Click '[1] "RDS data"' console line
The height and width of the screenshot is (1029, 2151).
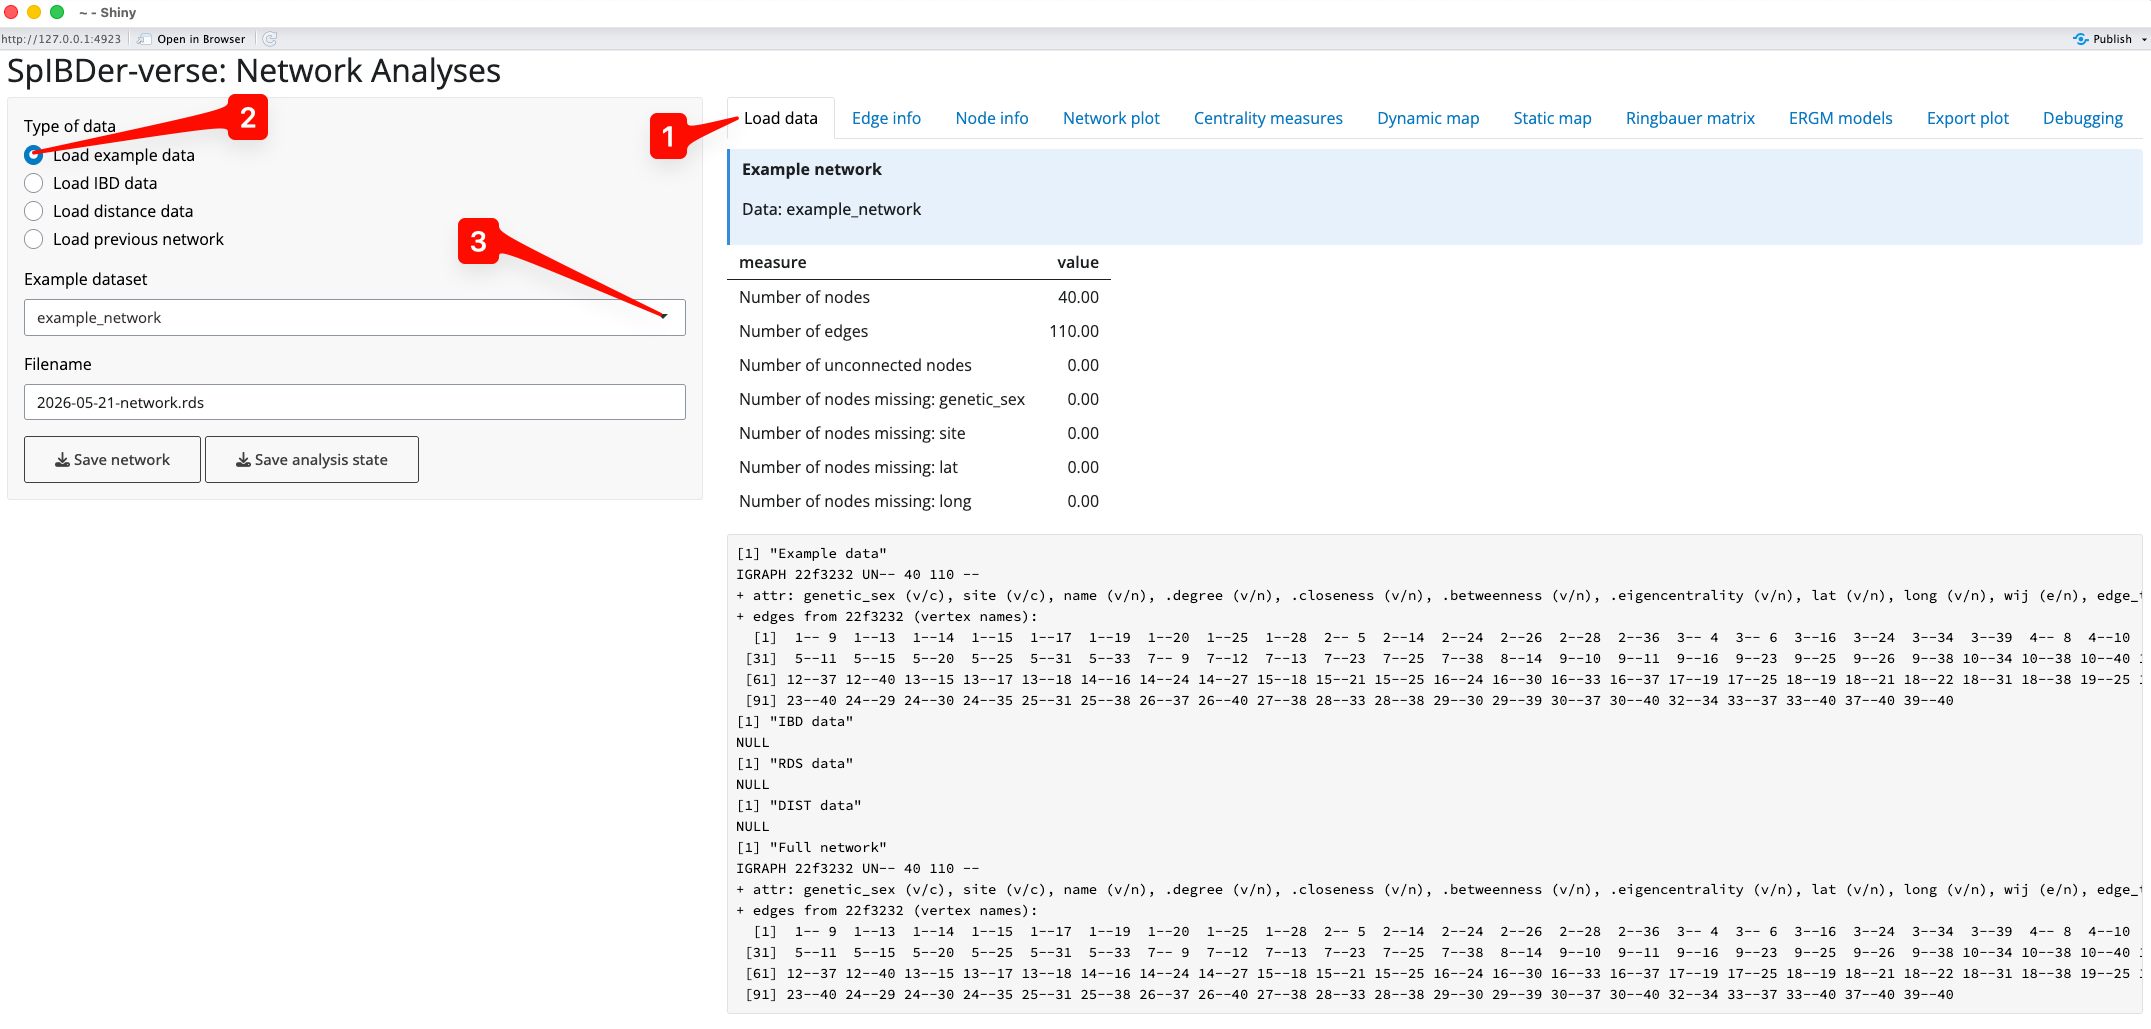pyautogui.click(x=794, y=763)
